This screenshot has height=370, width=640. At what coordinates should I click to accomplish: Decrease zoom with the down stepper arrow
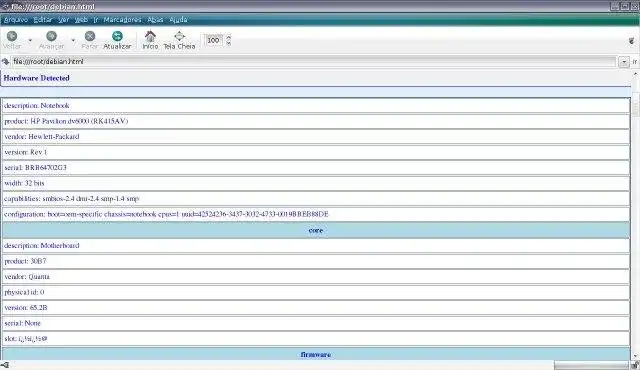(229, 43)
